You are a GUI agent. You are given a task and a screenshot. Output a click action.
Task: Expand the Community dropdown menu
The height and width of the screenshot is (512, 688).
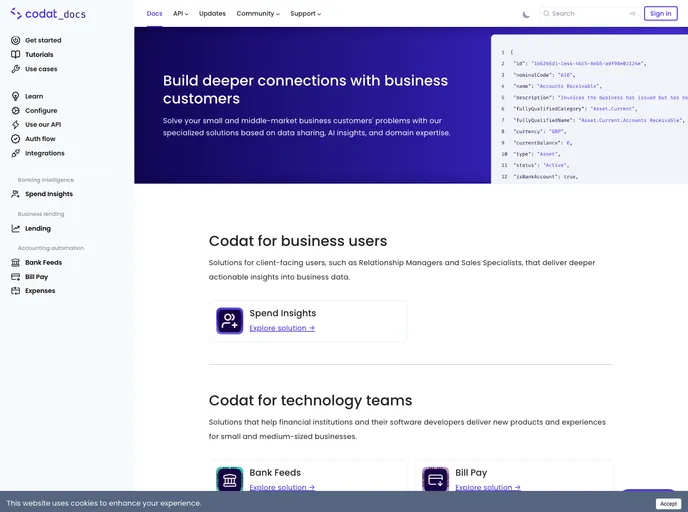(258, 14)
